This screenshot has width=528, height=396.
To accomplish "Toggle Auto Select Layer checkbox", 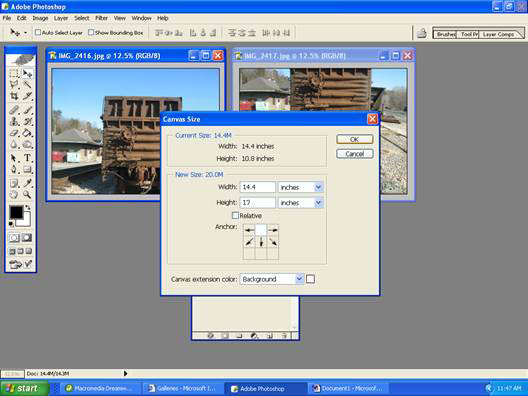I will [38, 32].
